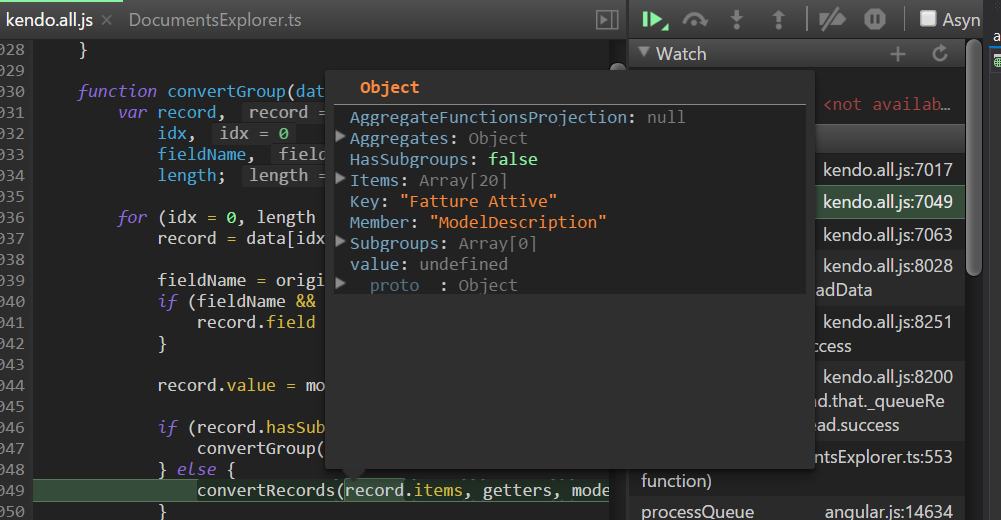Step out of the current function
This screenshot has width=1001, height=520.
[x=779, y=19]
